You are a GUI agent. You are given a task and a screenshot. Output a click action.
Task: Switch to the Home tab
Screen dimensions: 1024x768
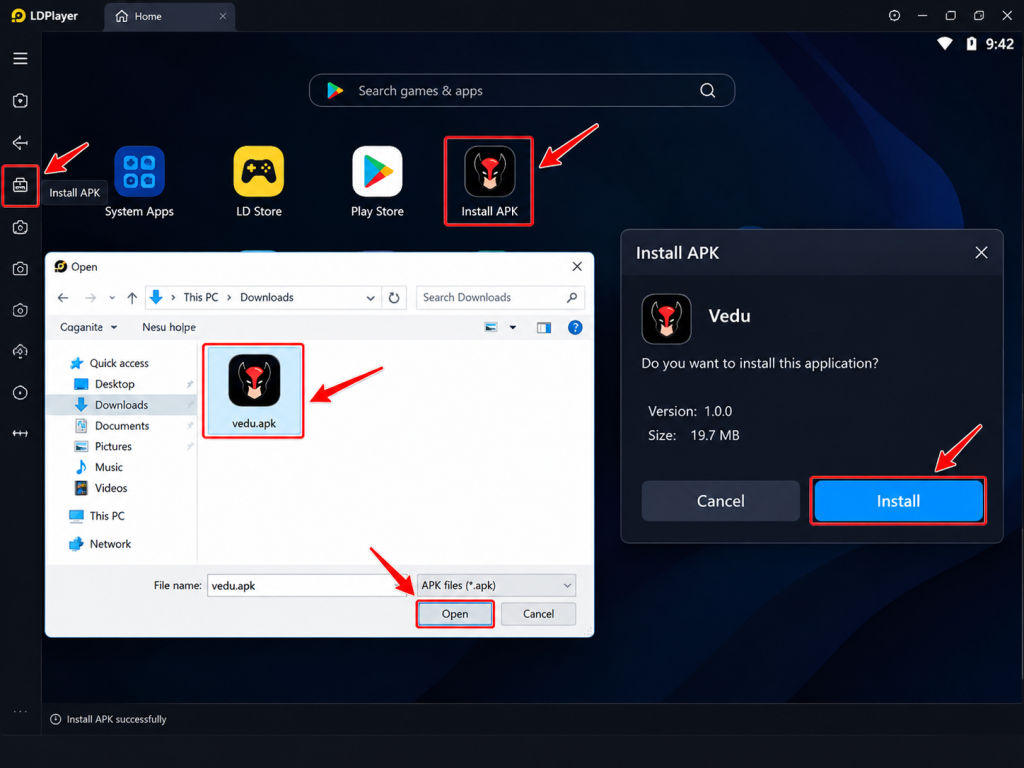click(x=169, y=16)
